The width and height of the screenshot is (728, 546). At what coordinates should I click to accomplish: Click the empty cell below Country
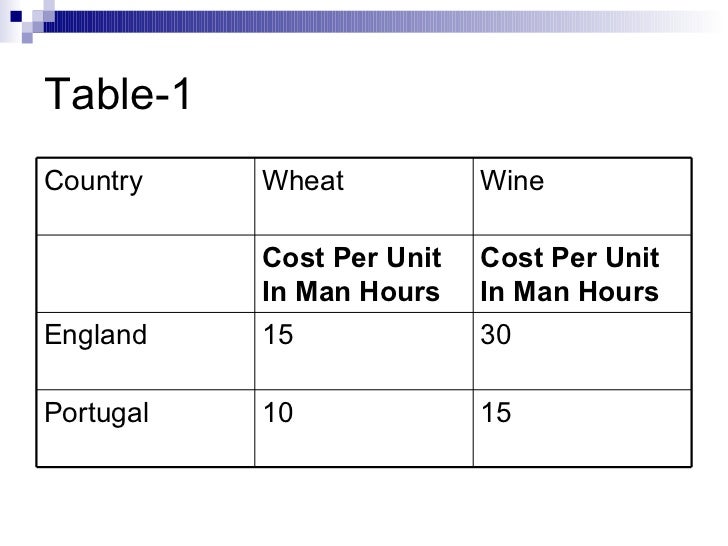coord(146,274)
